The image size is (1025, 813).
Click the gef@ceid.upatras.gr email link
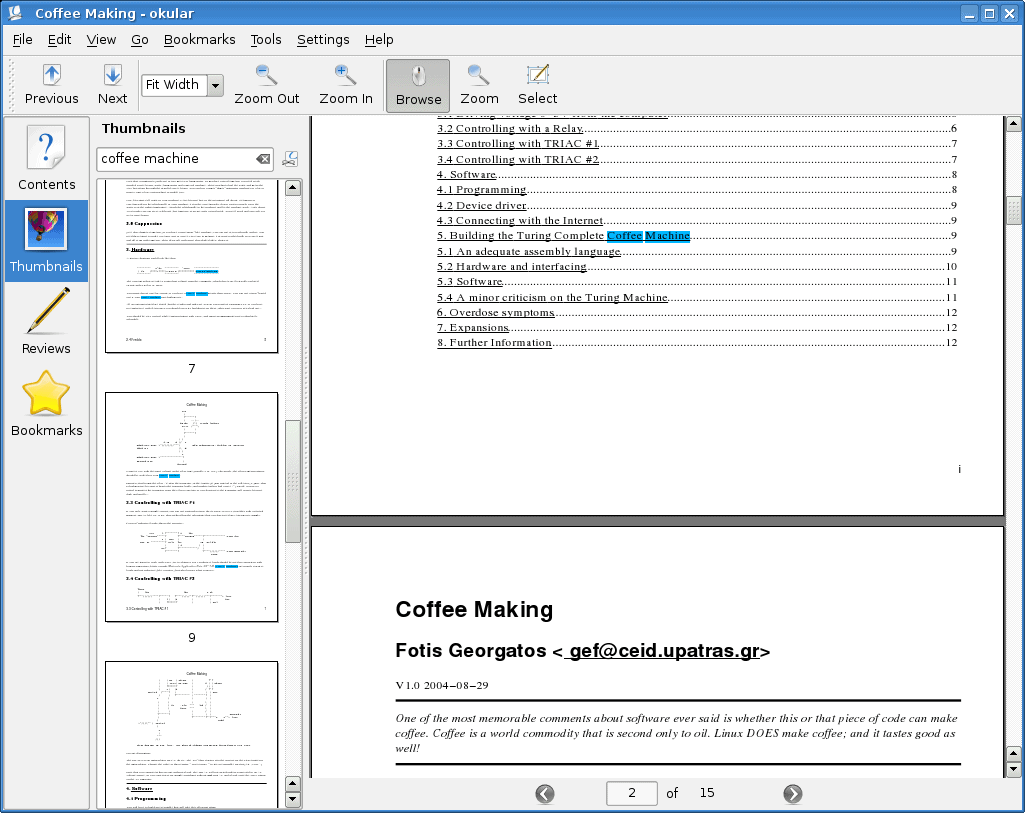pos(663,651)
